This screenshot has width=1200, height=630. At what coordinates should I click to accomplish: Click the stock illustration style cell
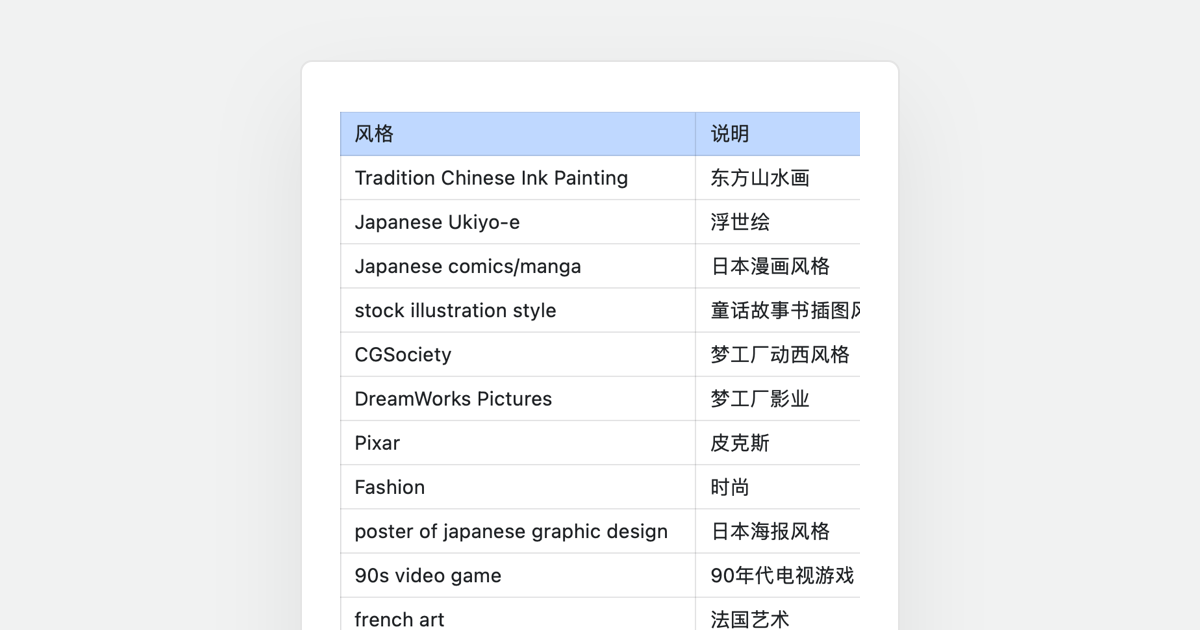455,310
